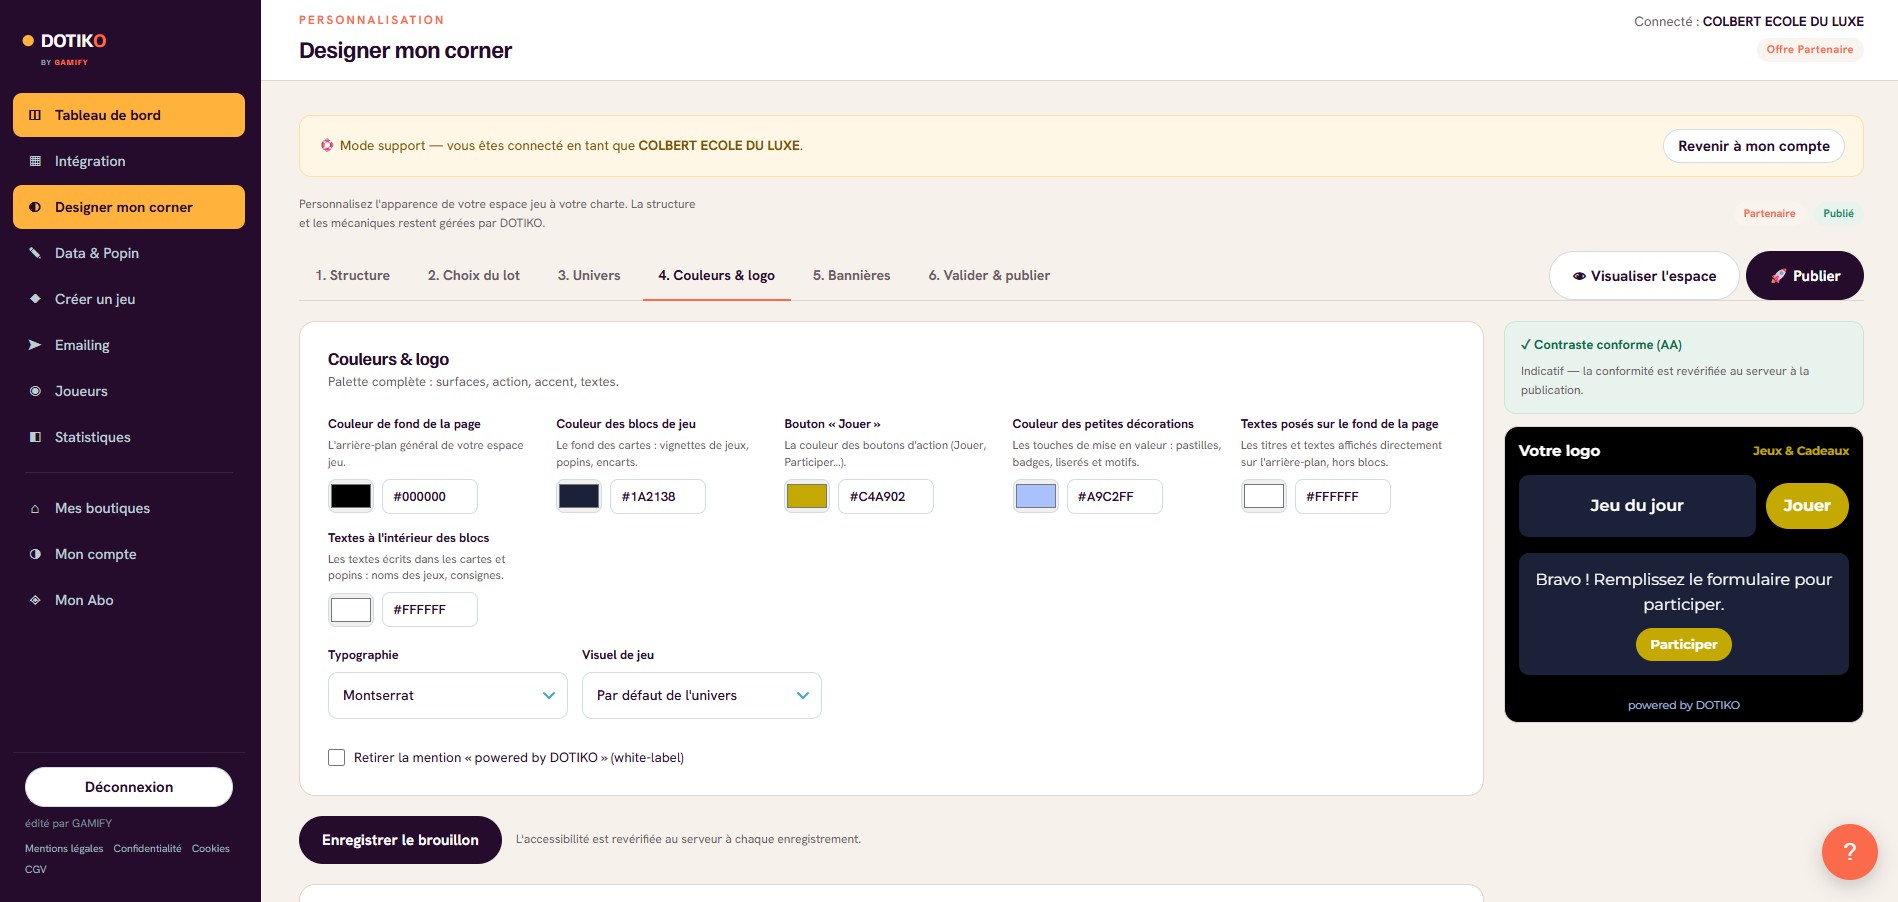The image size is (1898, 902).
Task: Click the Emailing paper-plane icon
Action: click(35, 345)
